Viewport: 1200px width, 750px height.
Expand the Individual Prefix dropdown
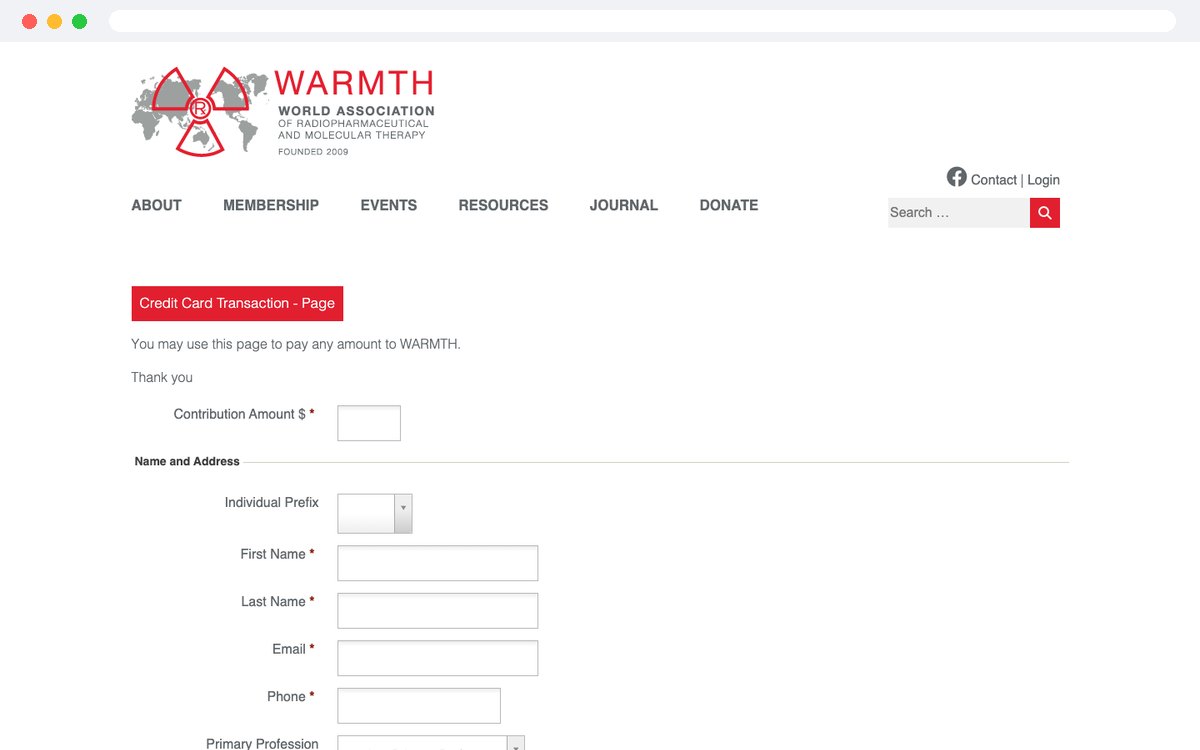pyautogui.click(x=375, y=513)
